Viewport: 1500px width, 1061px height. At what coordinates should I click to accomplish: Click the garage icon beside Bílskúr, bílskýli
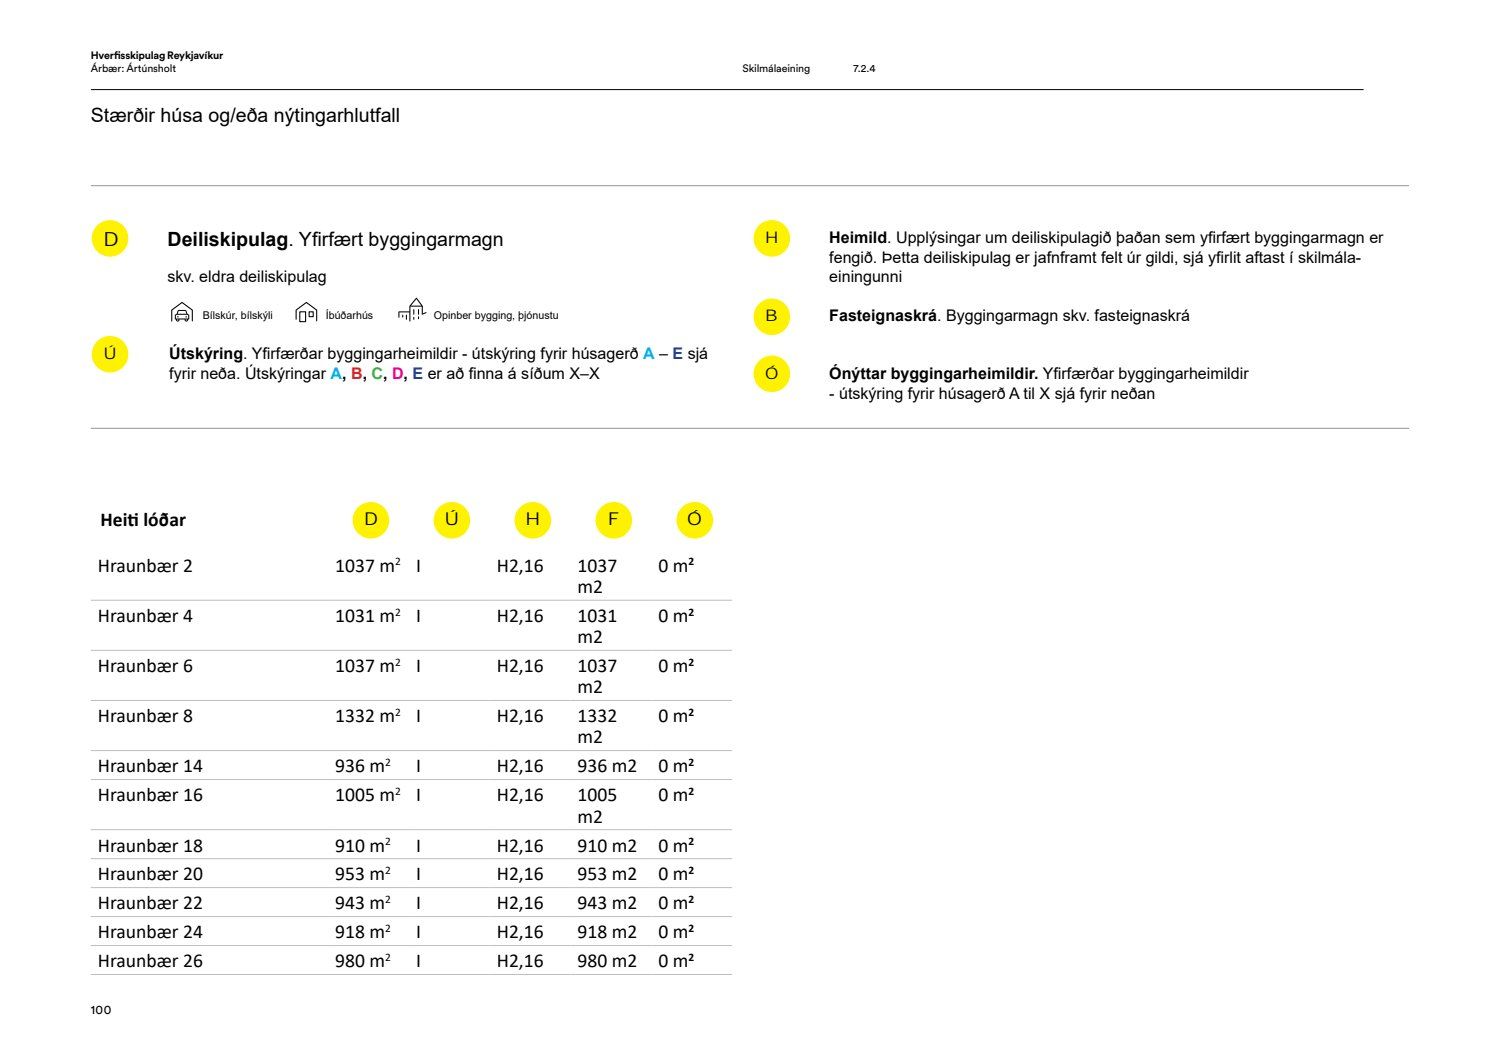(181, 313)
